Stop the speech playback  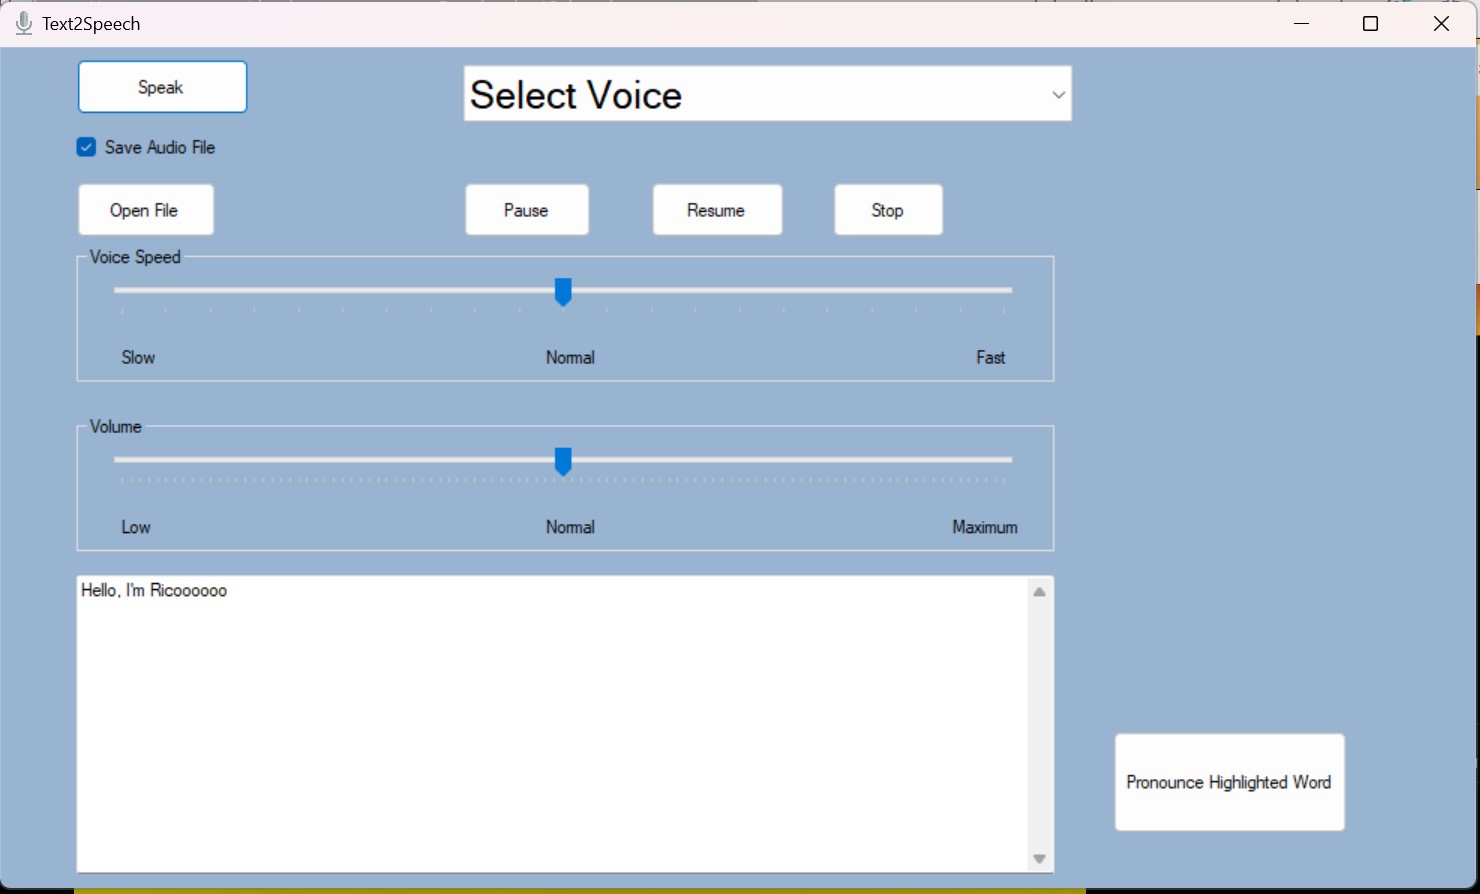click(888, 210)
